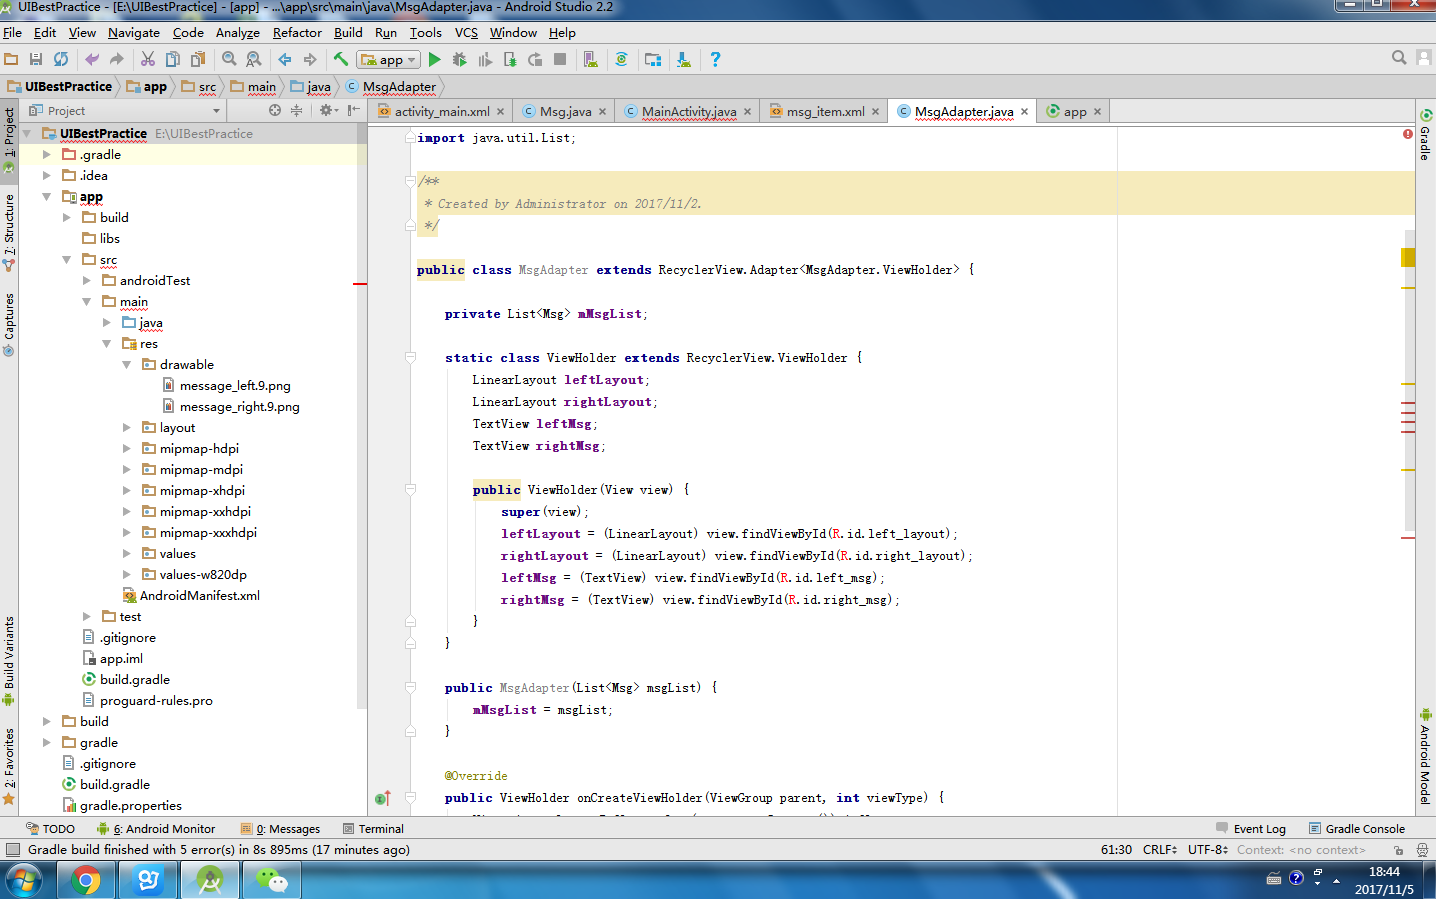The image size is (1436, 899).
Task: Open the TODO tool window
Action: (50, 828)
